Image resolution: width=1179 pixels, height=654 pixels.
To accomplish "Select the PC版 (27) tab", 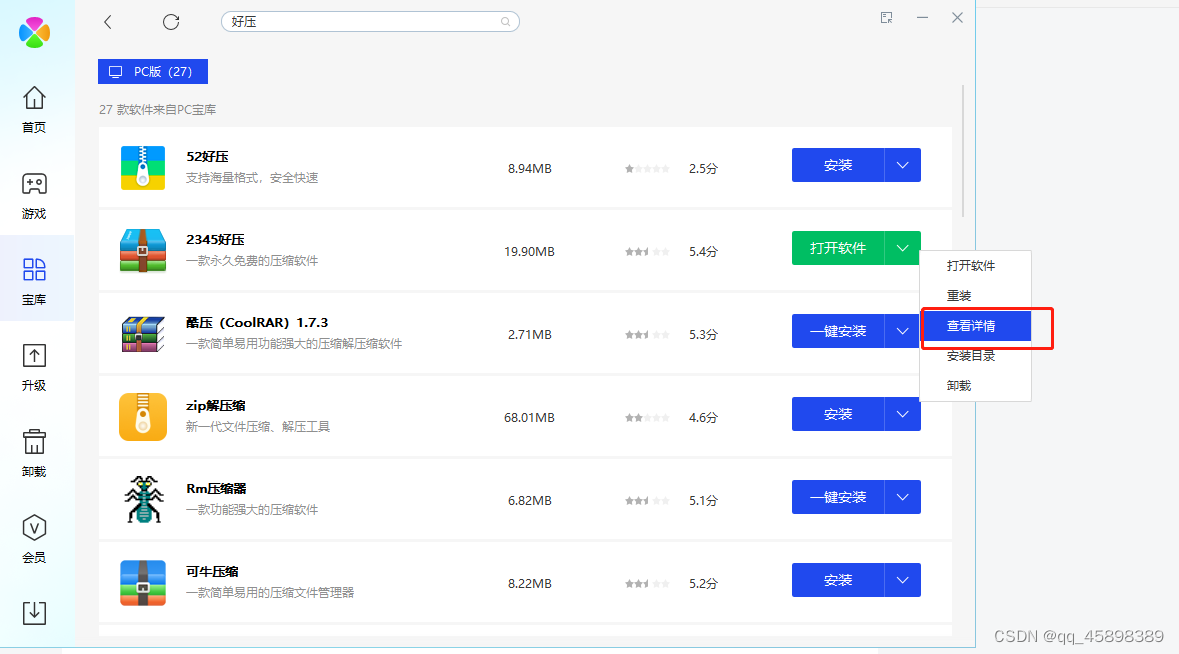I will click(153, 71).
